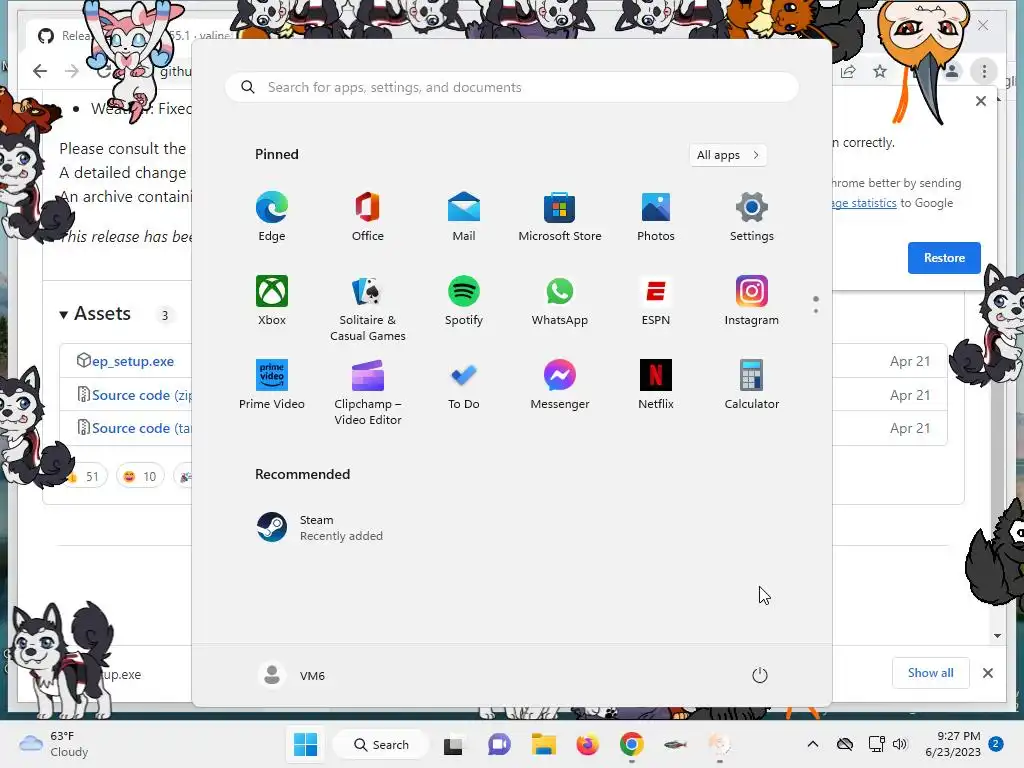Go to next page of pinned apps

[816, 311]
